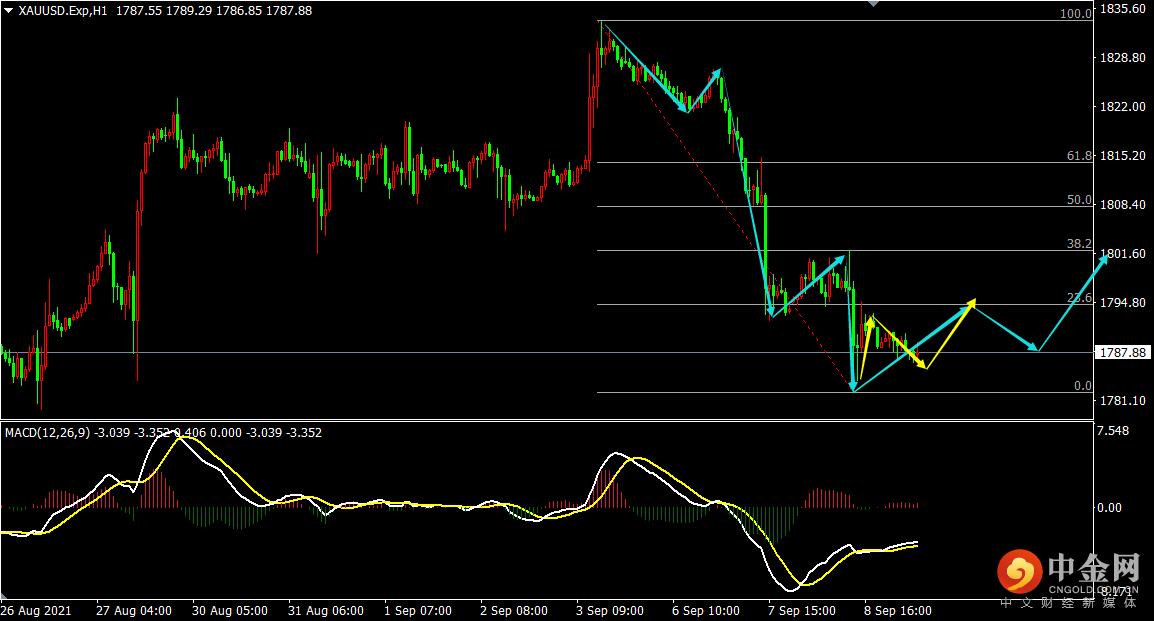This screenshot has height=621, width=1154.
Task: Click the gray chart shift marker at chart top
Action: point(874,4)
